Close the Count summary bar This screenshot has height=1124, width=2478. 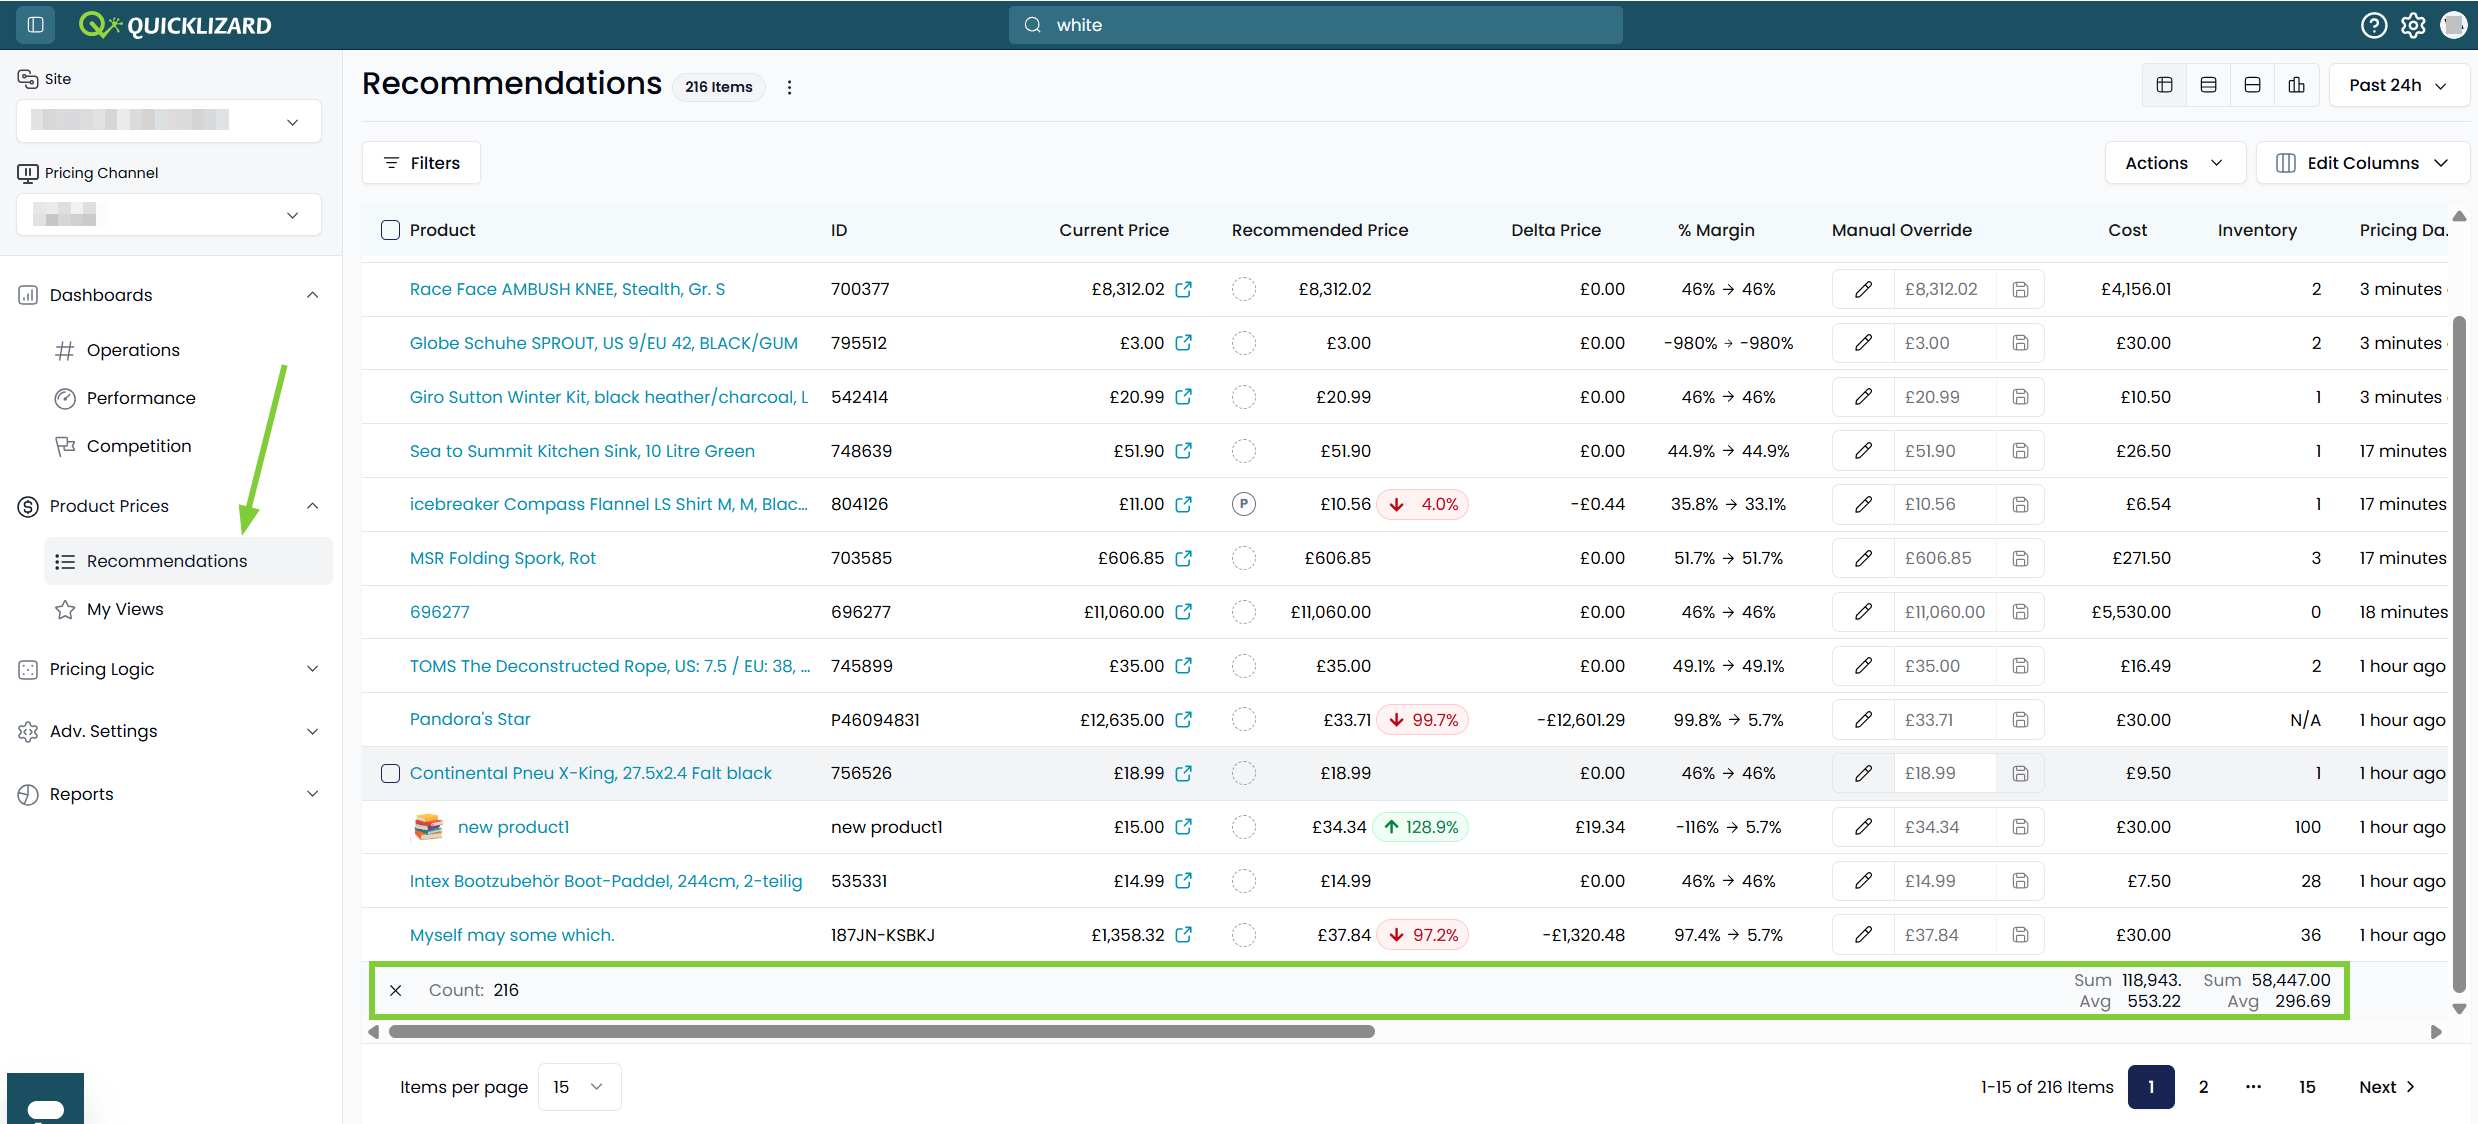(396, 990)
